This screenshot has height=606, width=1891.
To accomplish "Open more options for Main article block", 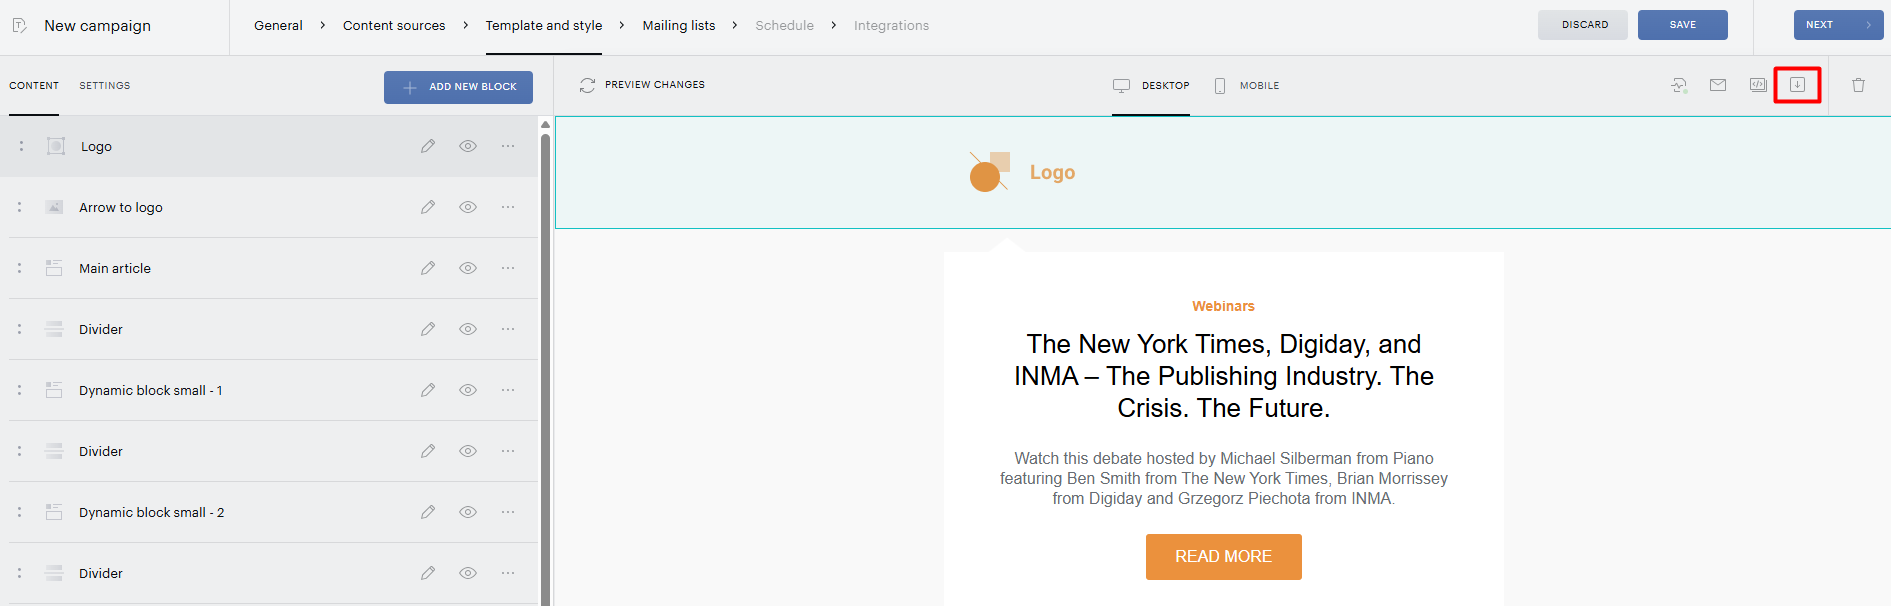I will point(508,268).
